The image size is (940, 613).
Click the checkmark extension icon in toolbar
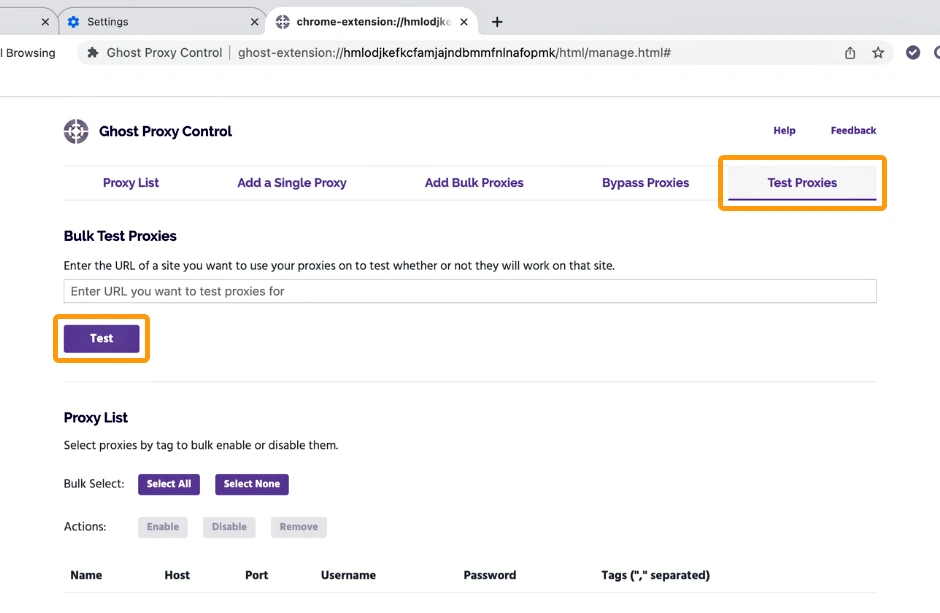pyautogui.click(x=912, y=53)
